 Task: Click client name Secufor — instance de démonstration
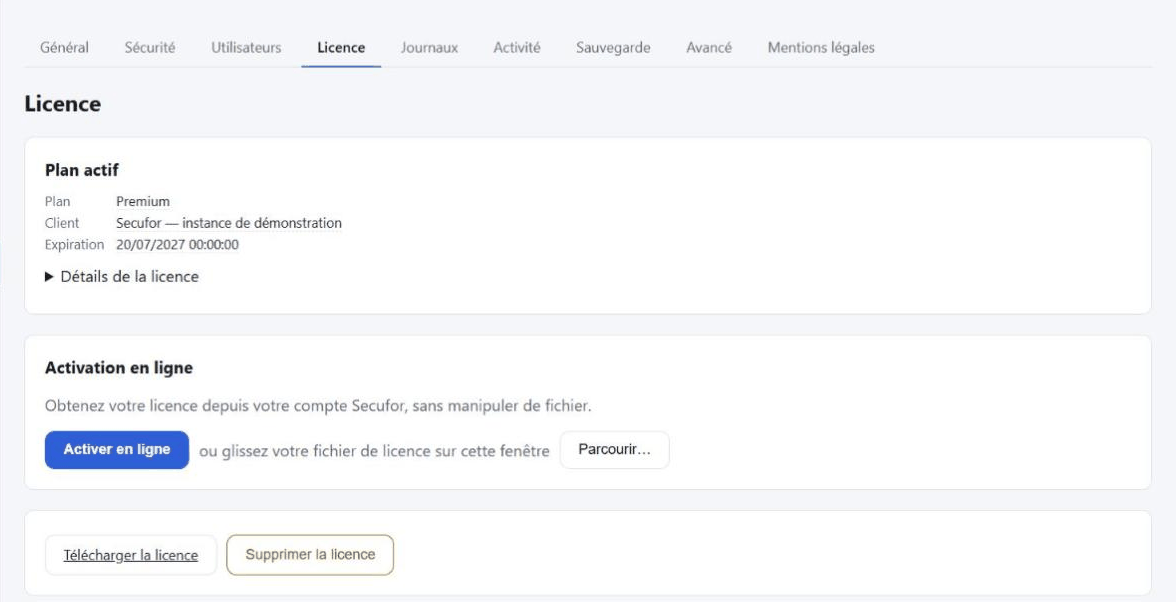229,223
